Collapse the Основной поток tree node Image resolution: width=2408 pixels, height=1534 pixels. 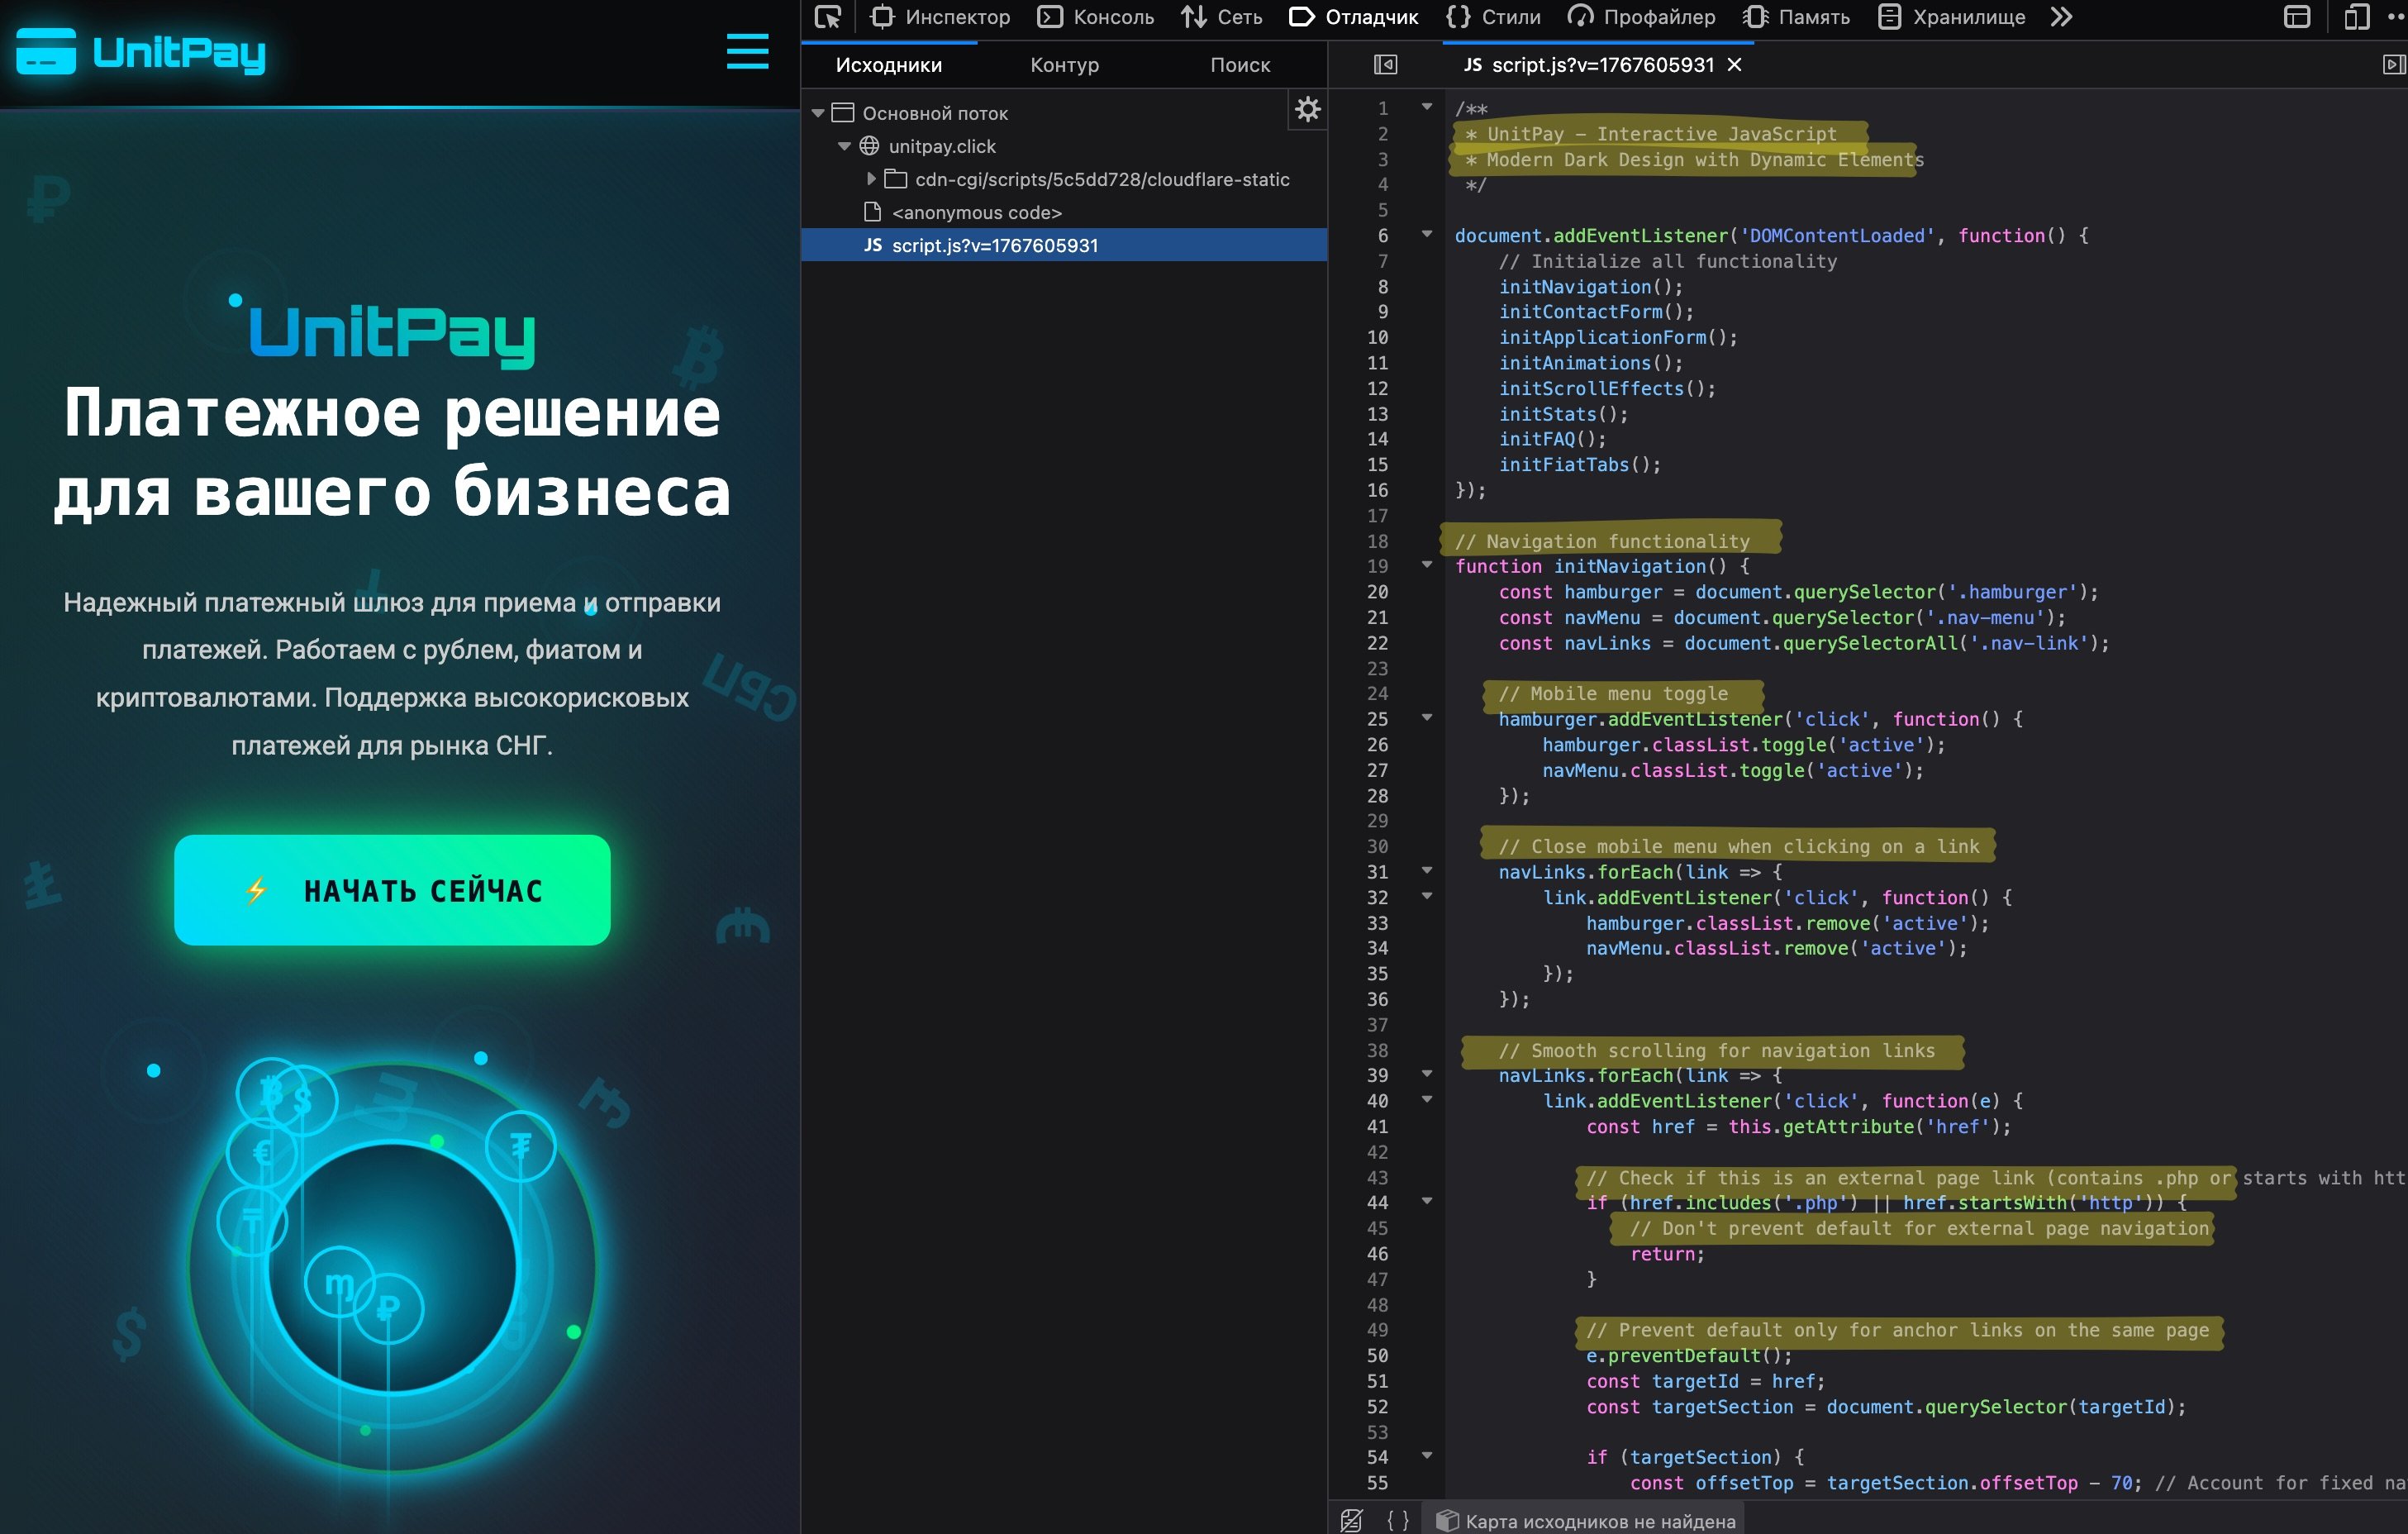pos(818,113)
